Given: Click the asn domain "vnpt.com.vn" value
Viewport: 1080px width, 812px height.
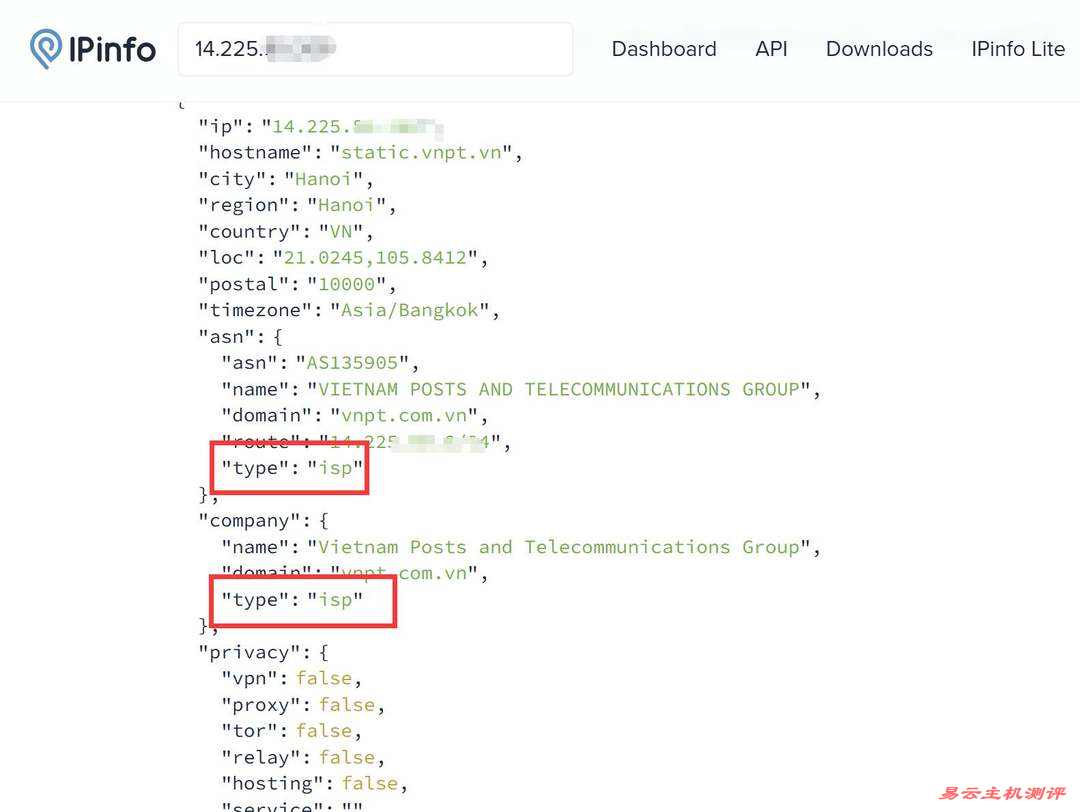Looking at the screenshot, I should [x=410, y=415].
